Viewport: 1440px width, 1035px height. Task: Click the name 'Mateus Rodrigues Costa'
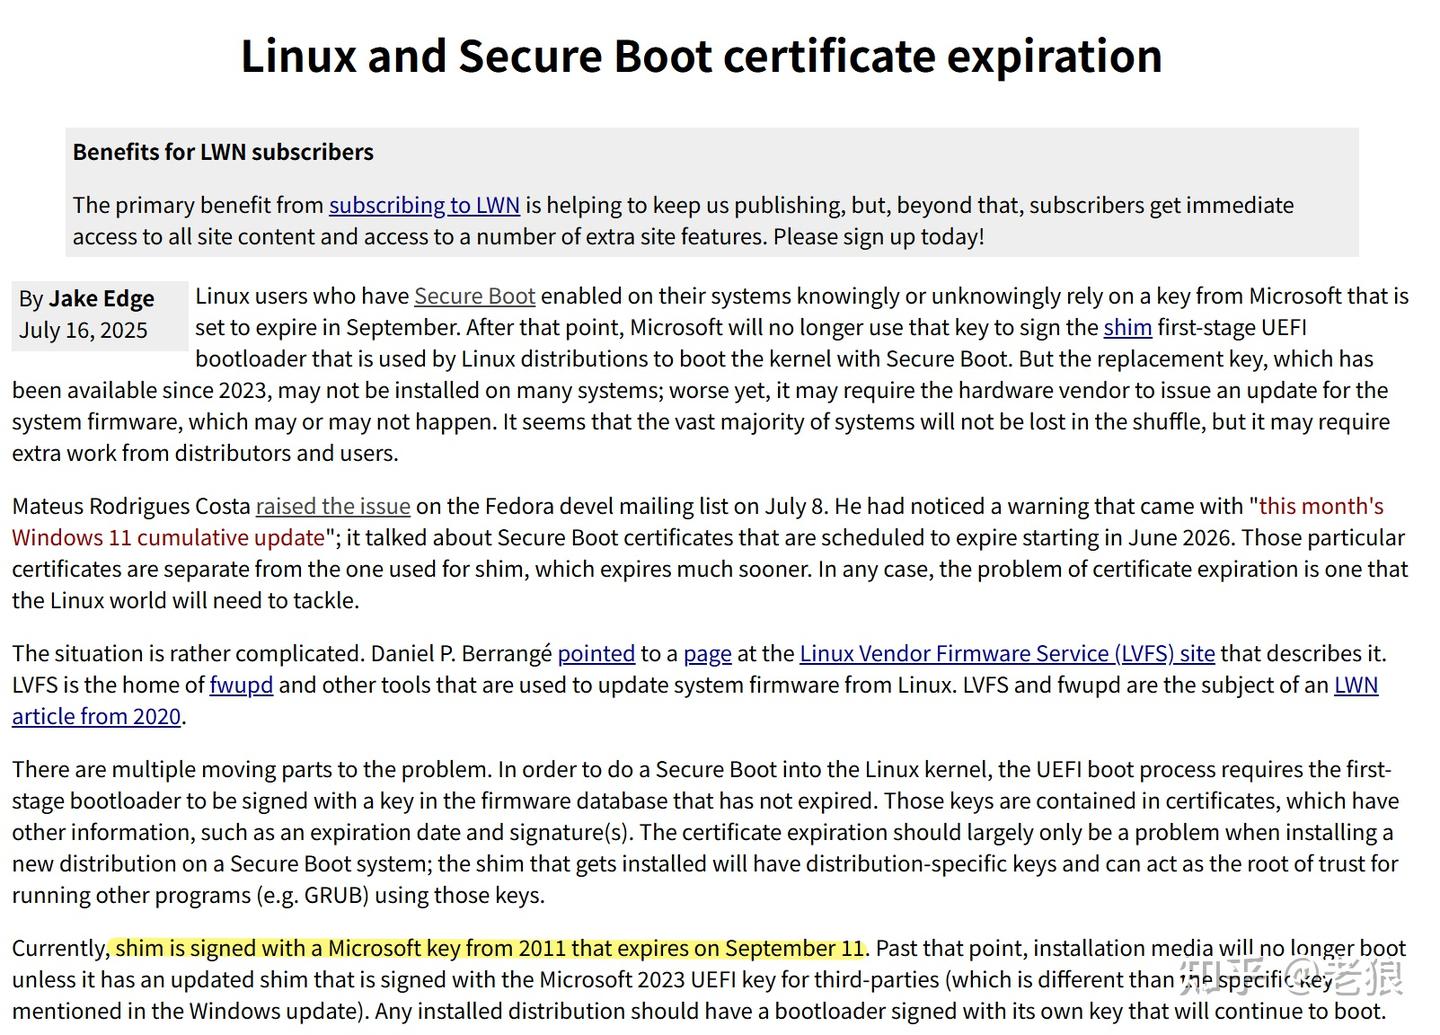tap(131, 506)
